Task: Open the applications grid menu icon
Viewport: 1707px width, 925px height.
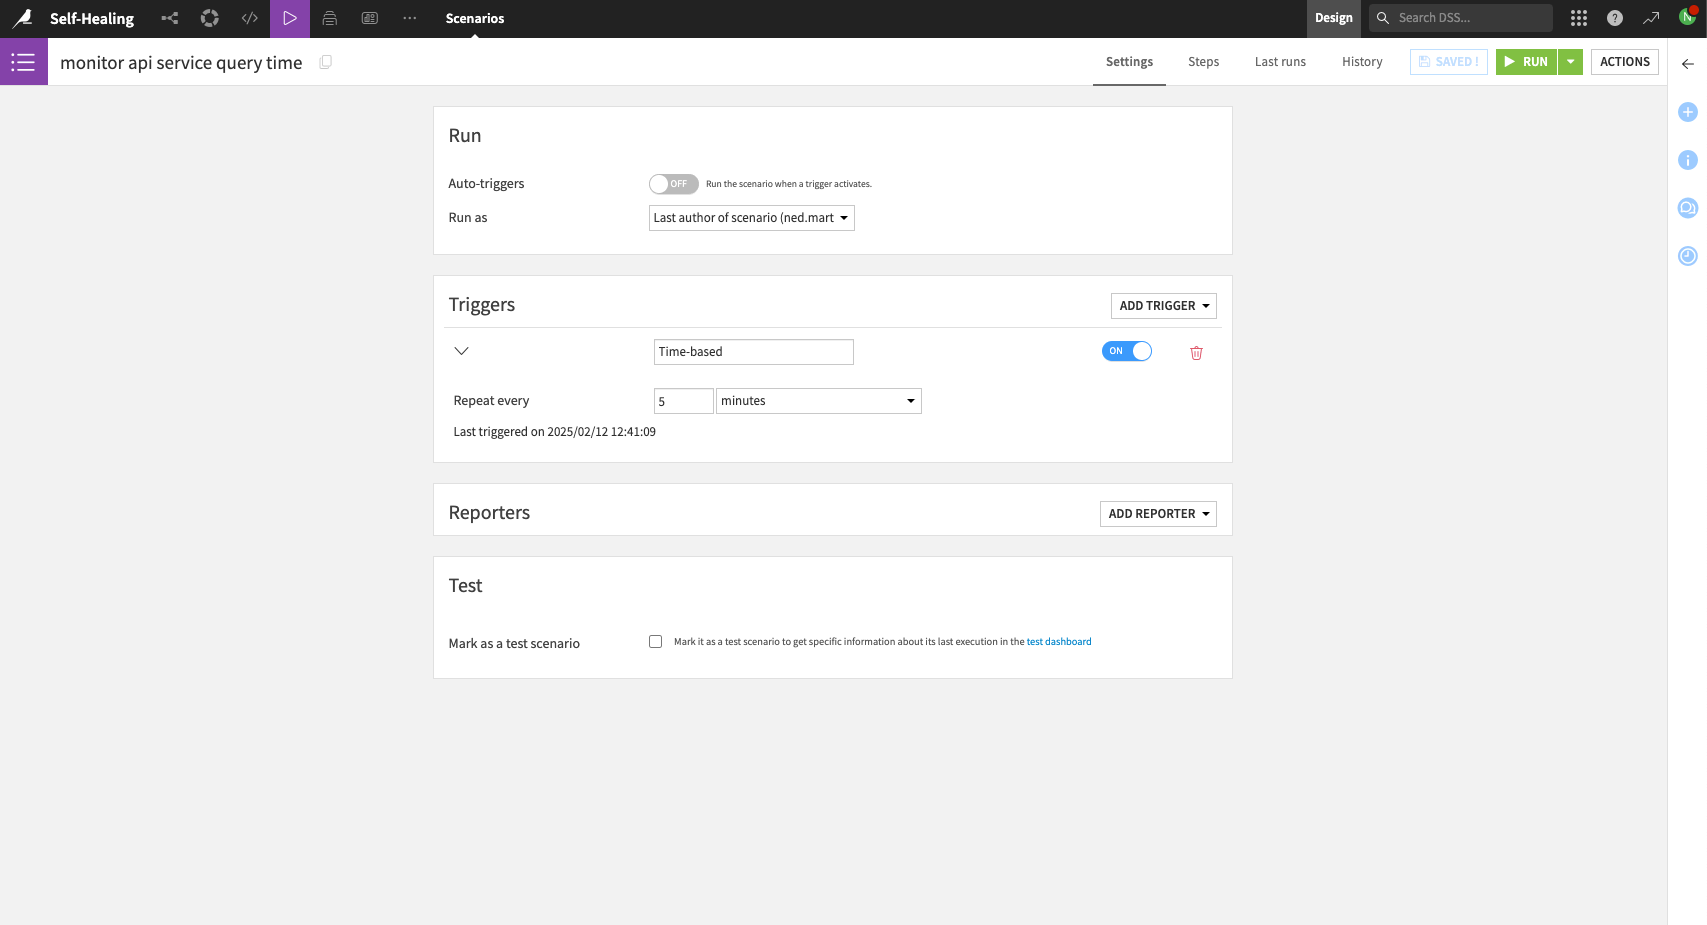Action: click(1579, 18)
